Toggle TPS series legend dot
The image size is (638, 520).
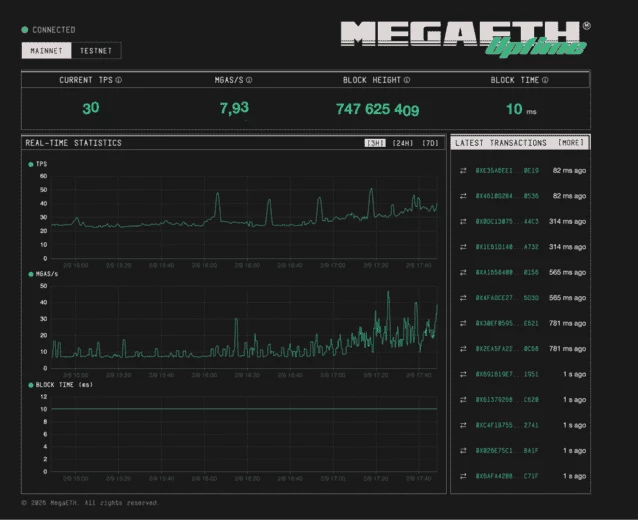30,163
